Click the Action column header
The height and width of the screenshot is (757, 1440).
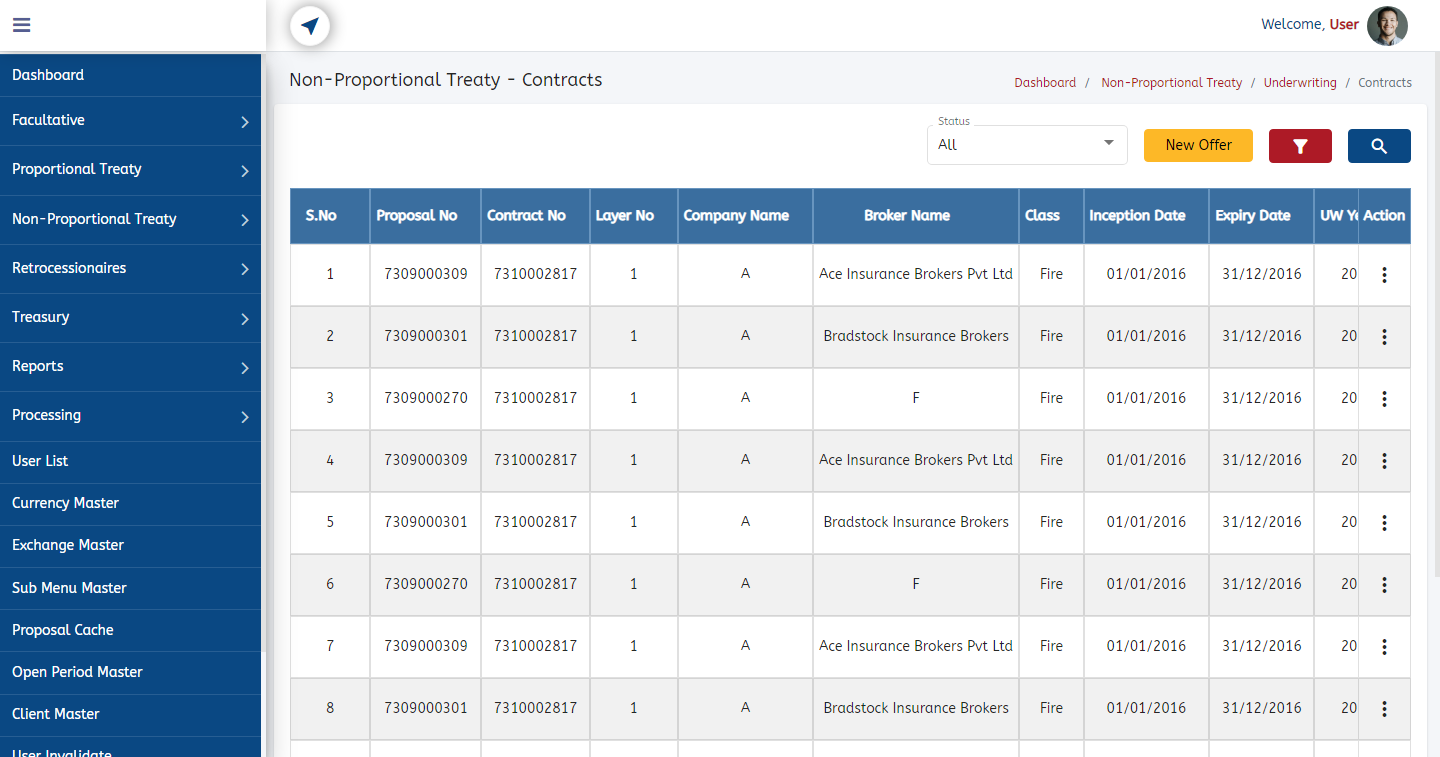(x=1384, y=216)
